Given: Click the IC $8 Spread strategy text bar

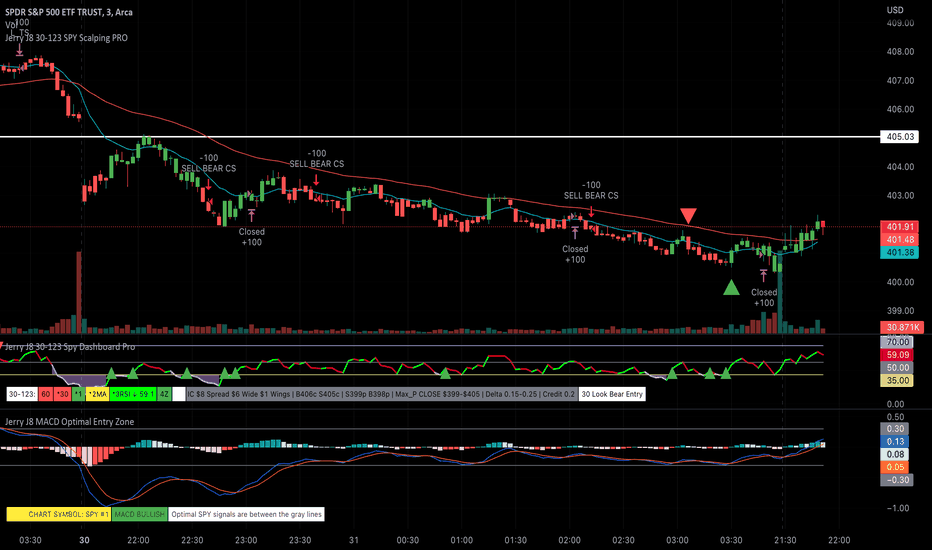Looking at the screenshot, I should (x=382, y=394).
